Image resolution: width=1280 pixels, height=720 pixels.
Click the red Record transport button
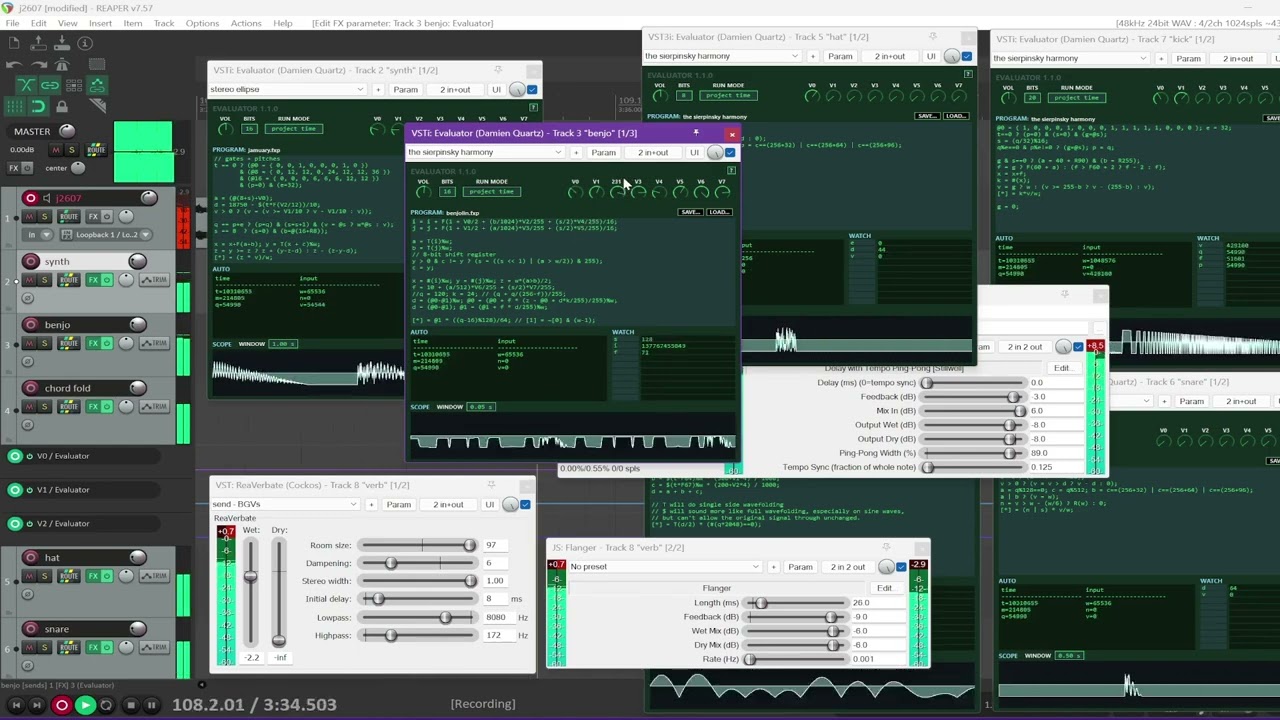point(61,705)
